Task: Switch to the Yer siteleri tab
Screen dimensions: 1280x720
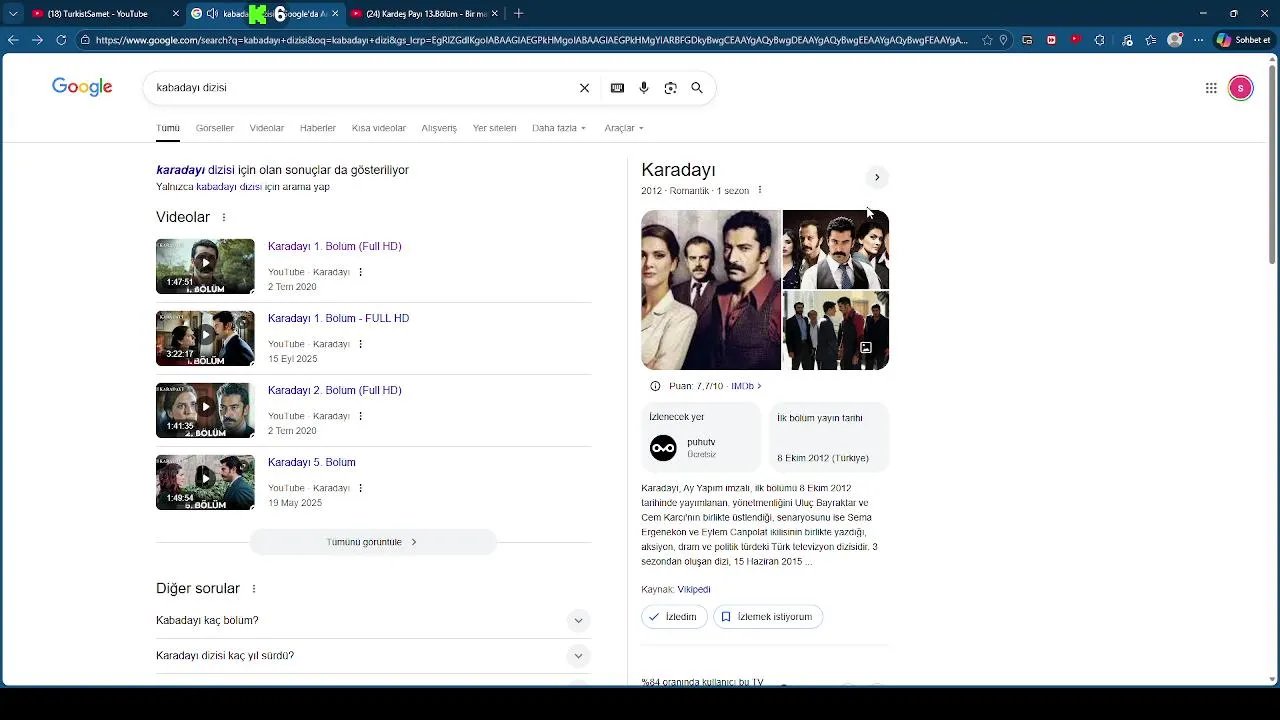Action: (495, 128)
